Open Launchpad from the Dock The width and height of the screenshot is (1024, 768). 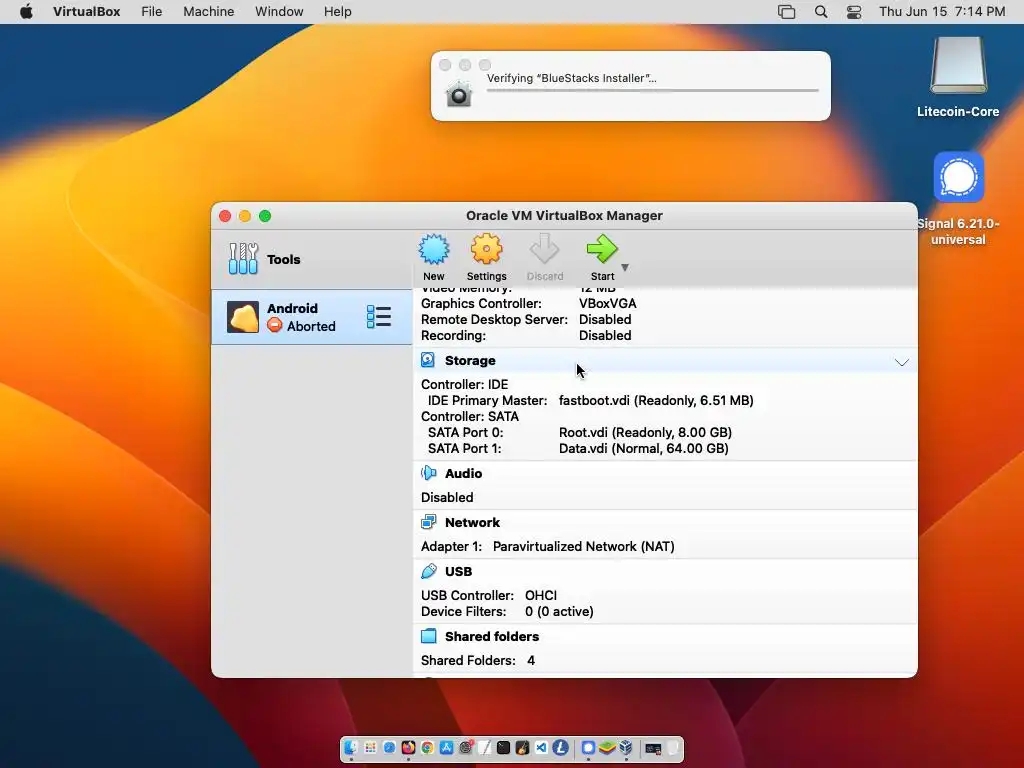(370, 748)
